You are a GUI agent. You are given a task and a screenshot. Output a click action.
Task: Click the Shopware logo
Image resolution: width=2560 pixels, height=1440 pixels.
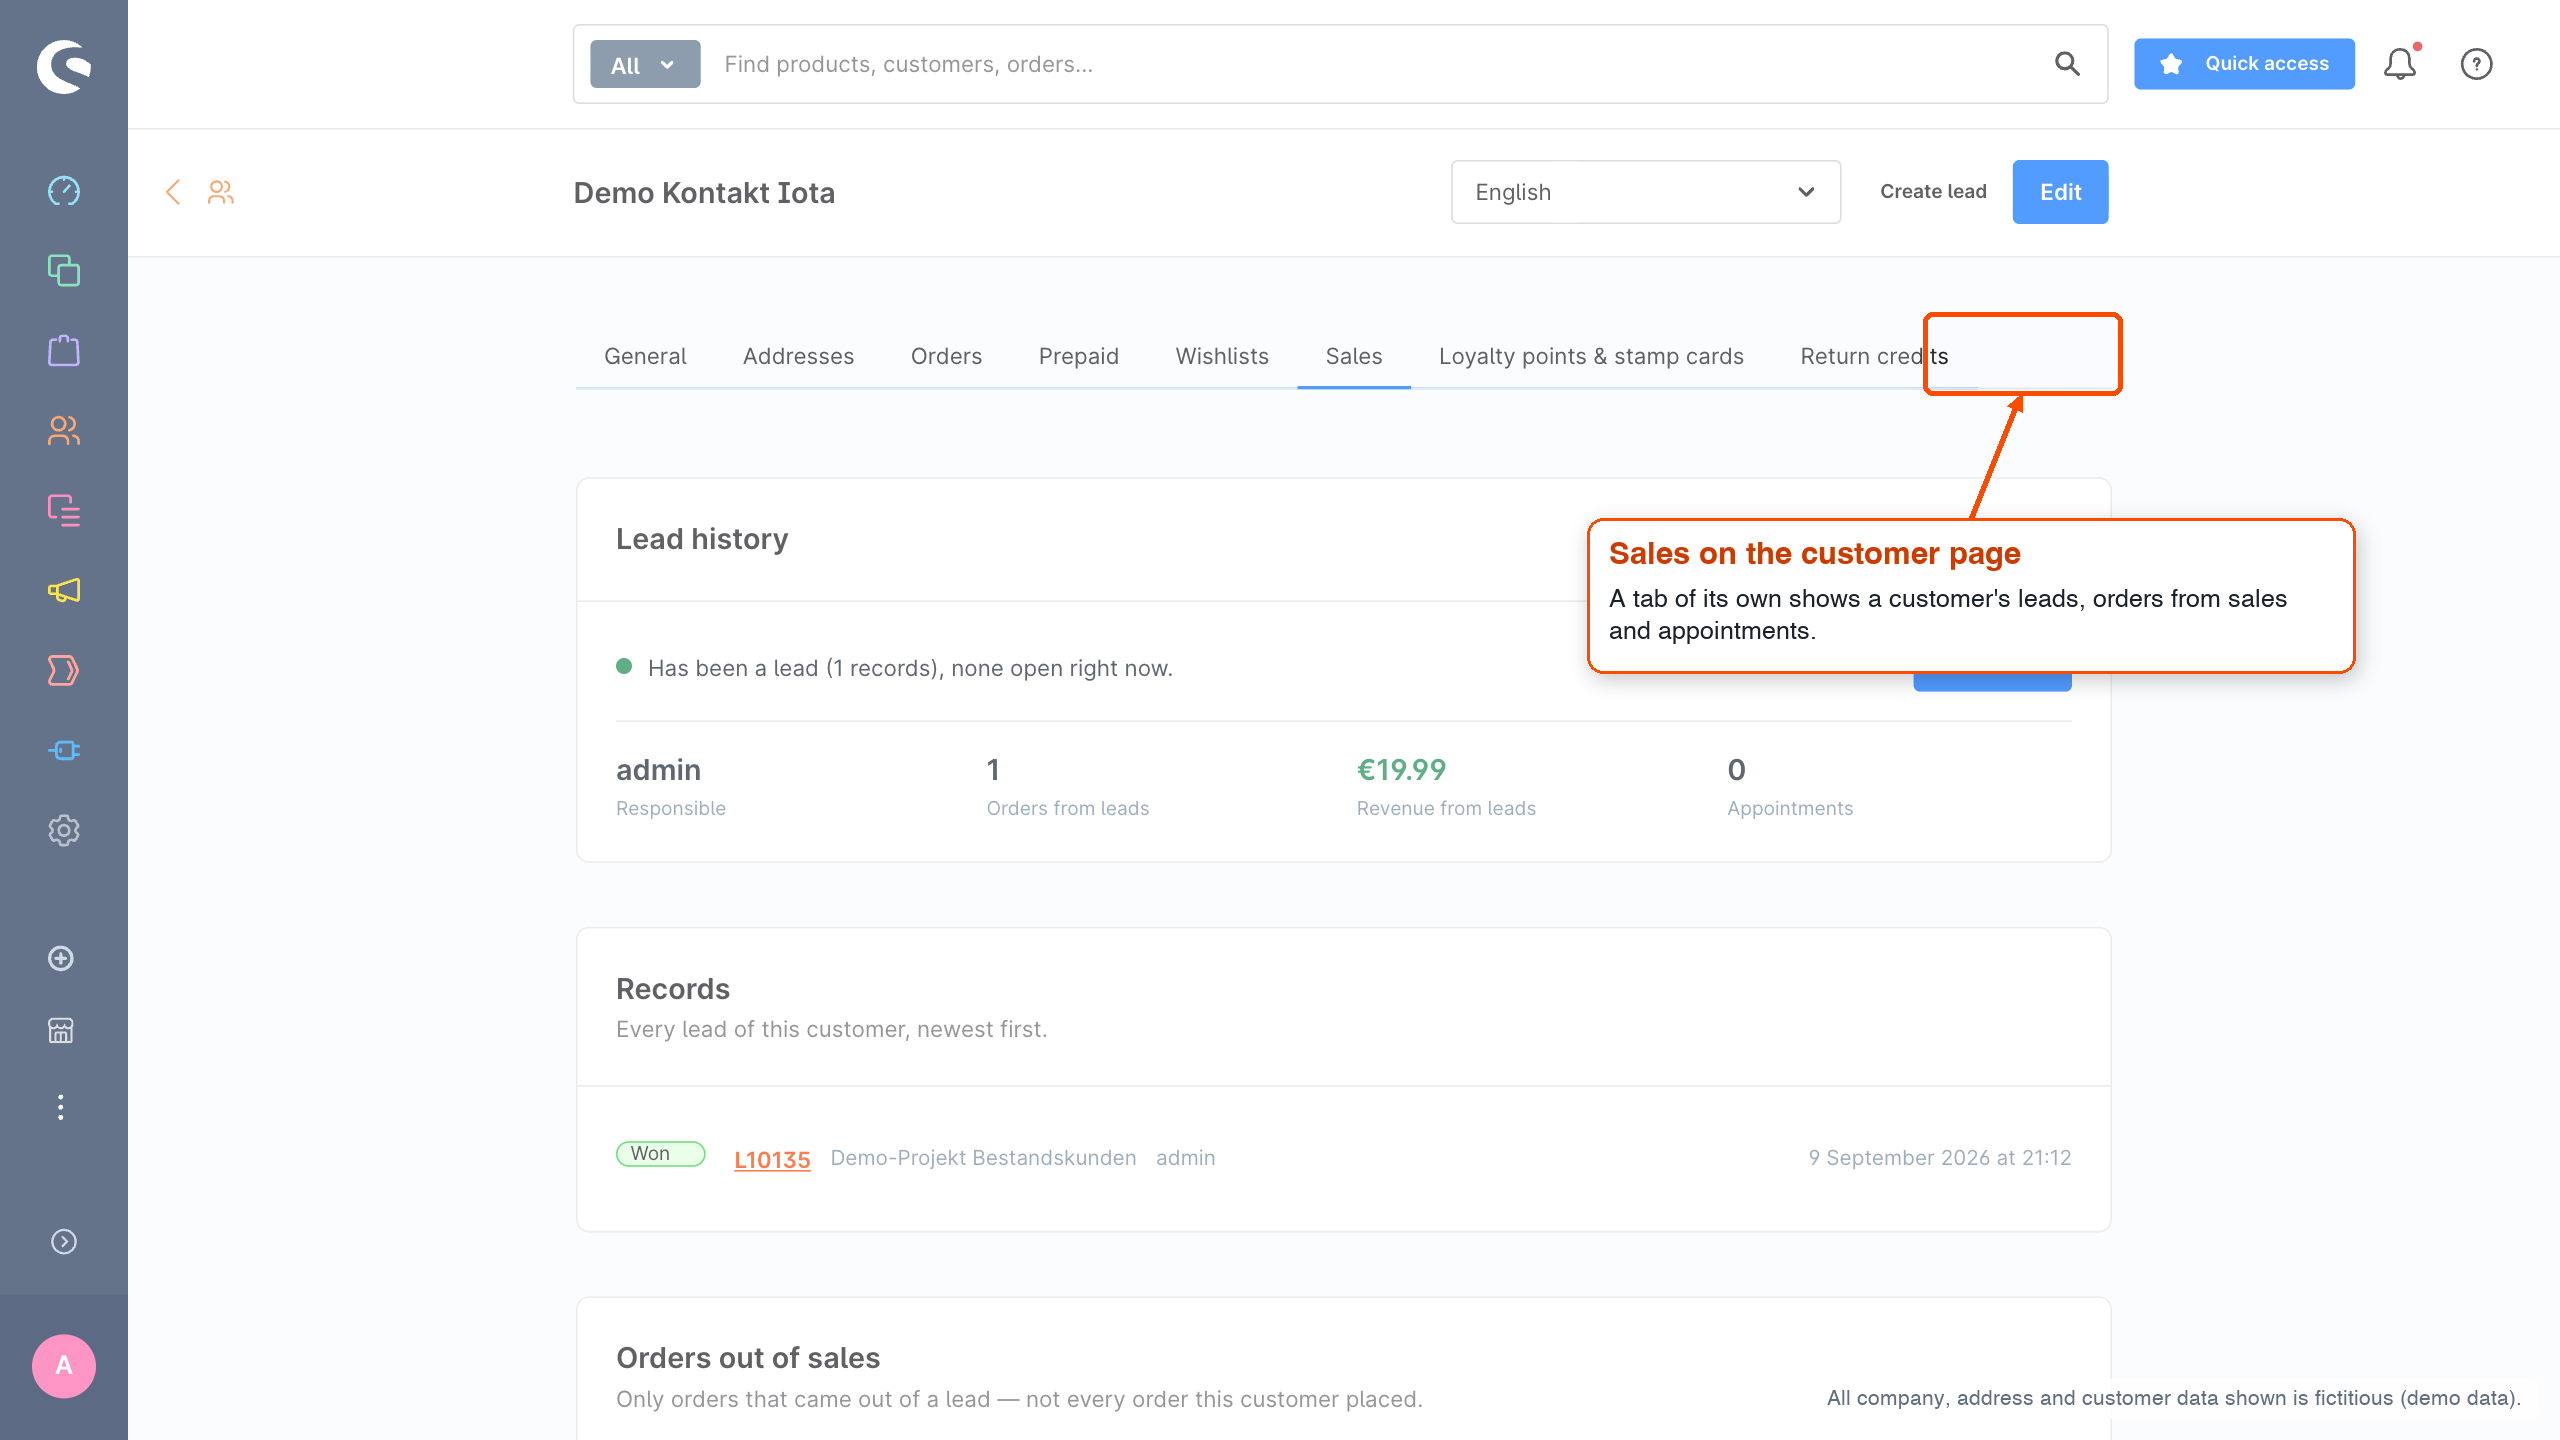(x=64, y=66)
